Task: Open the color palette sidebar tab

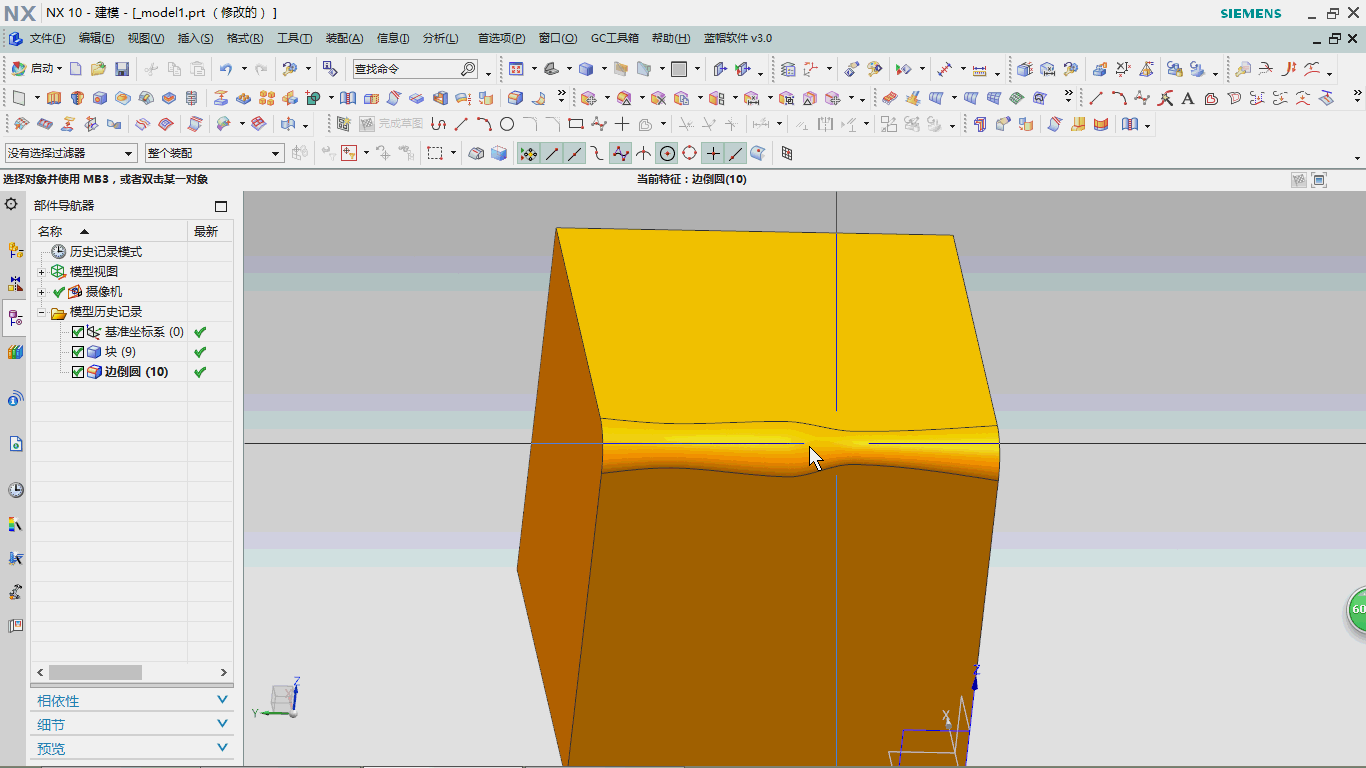Action: coord(15,524)
